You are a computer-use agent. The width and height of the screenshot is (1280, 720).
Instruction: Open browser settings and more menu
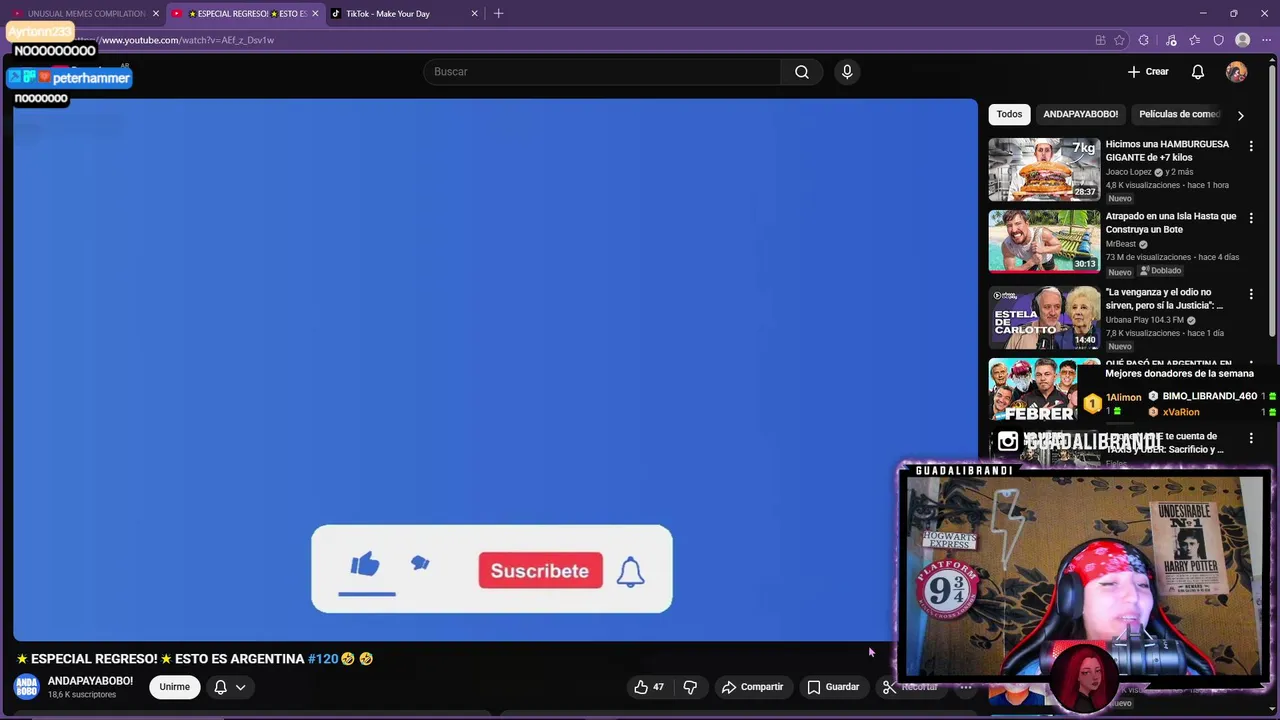coord(1266,40)
